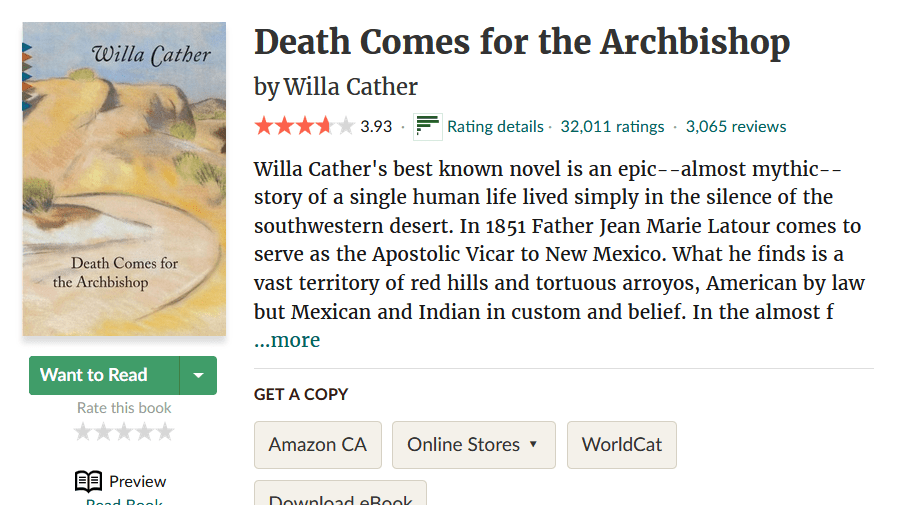Click the open book Preview icon
This screenshot has height=505, width=897.
88,481
